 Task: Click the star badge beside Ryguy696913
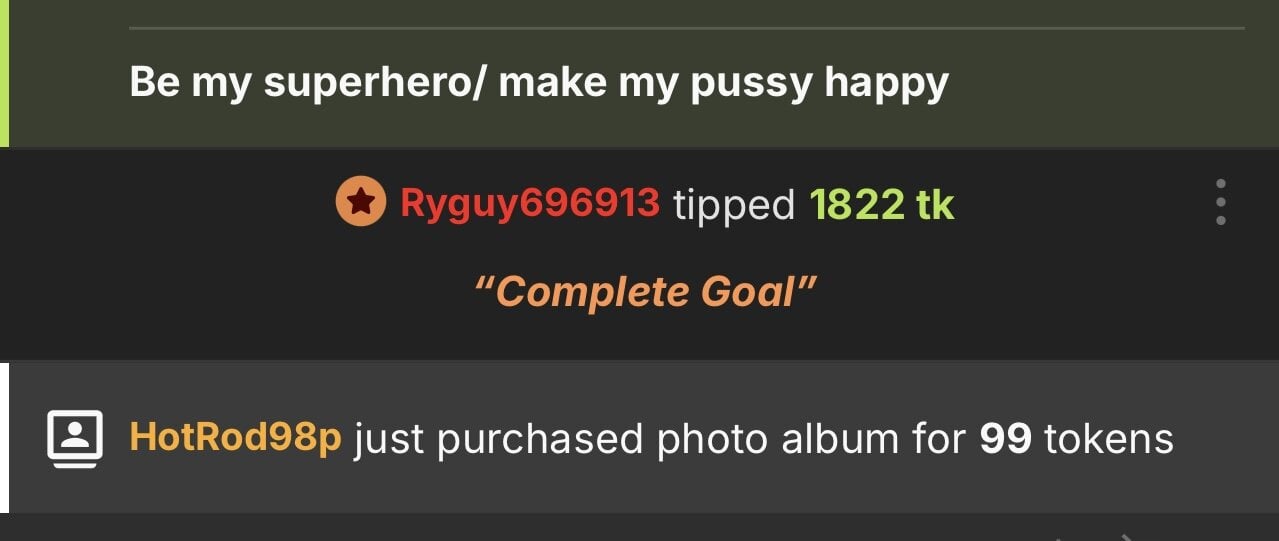360,203
